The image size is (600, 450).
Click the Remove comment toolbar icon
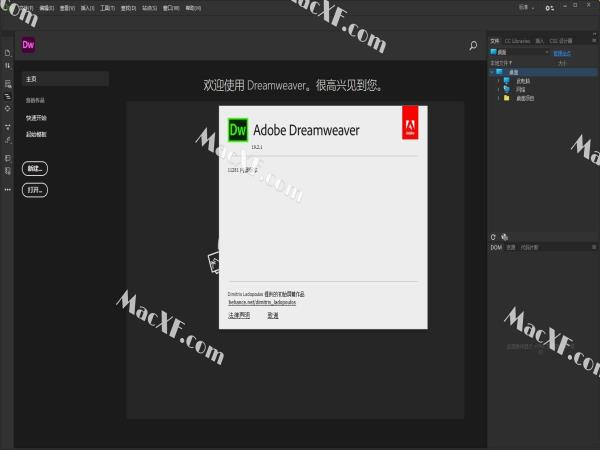click(x=8, y=171)
